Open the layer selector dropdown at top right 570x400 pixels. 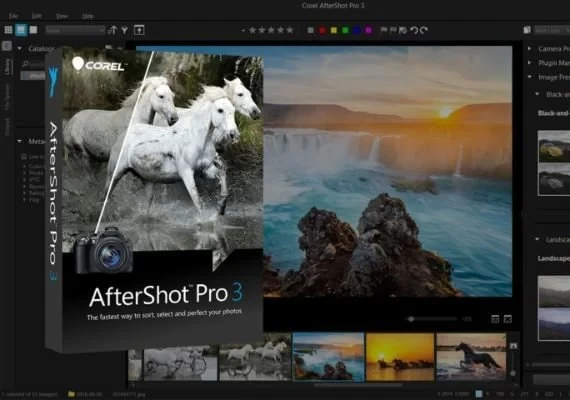(552, 31)
